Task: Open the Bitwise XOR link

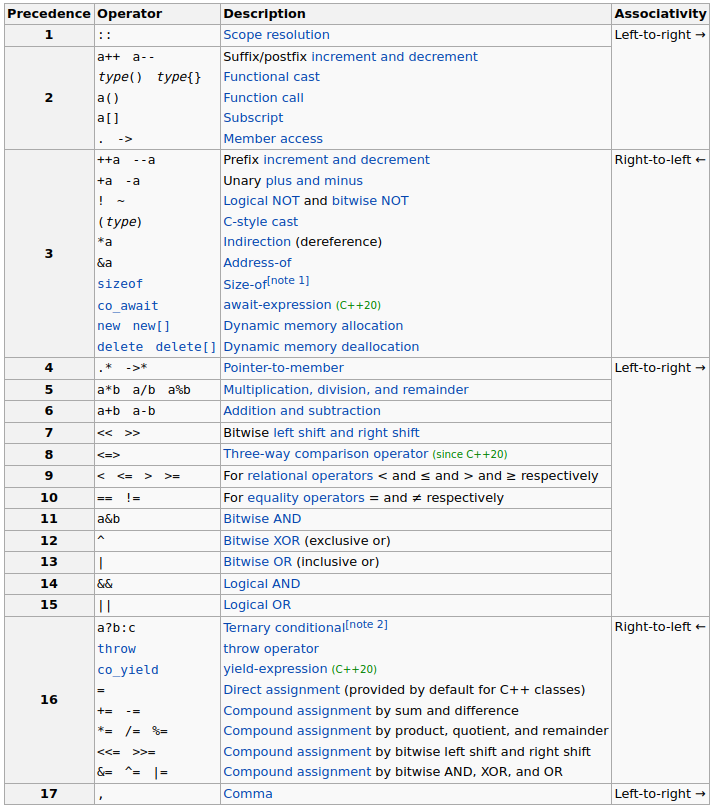Action: pyautogui.click(x=261, y=541)
